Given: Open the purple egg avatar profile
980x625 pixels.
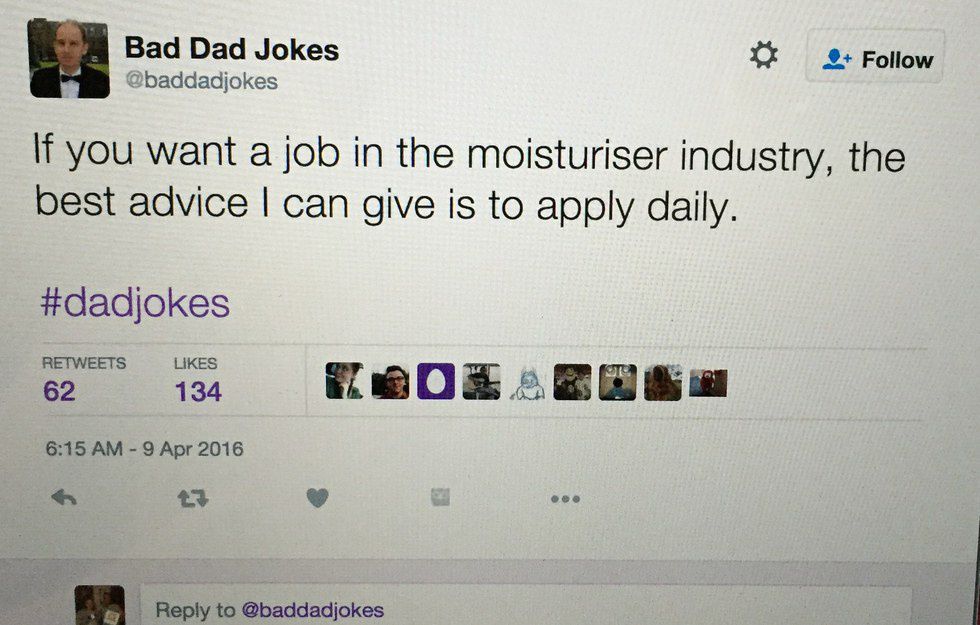Looking at the screenshot, I should [435, 381].
